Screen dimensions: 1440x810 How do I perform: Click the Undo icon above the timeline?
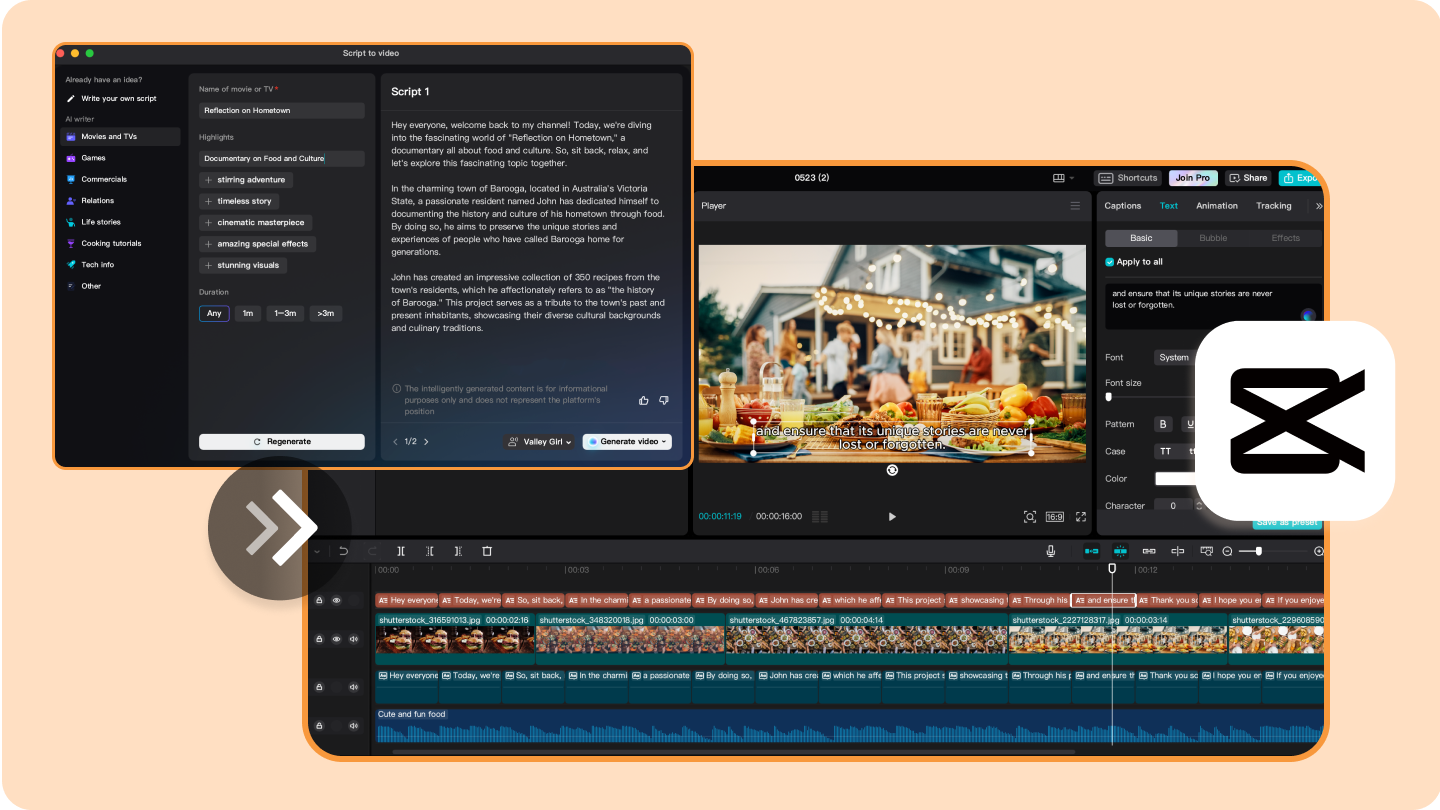pos(344,551)
